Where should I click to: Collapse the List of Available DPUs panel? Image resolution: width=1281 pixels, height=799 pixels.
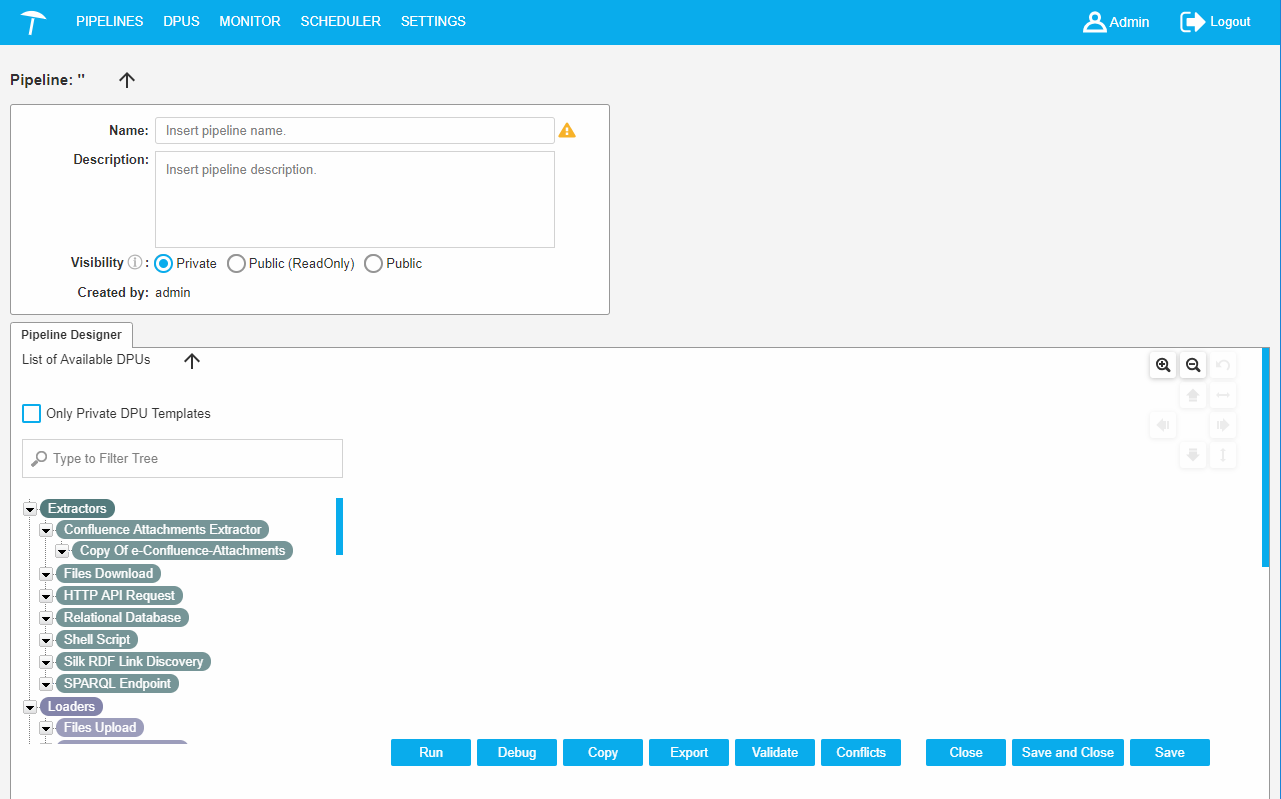pyautogui.click(x=192, y=361)
